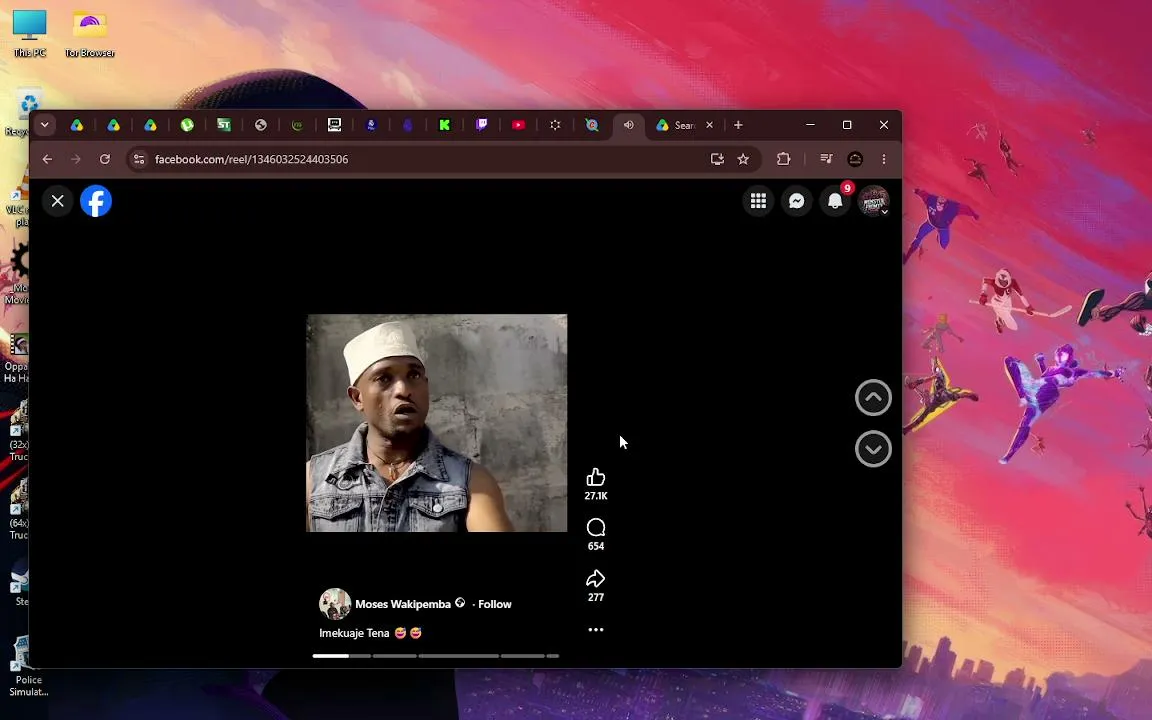Screen dimensions: 1152x720
Task: Select the audio-playing Facebook tab
Action: click(x=628, y=125)
